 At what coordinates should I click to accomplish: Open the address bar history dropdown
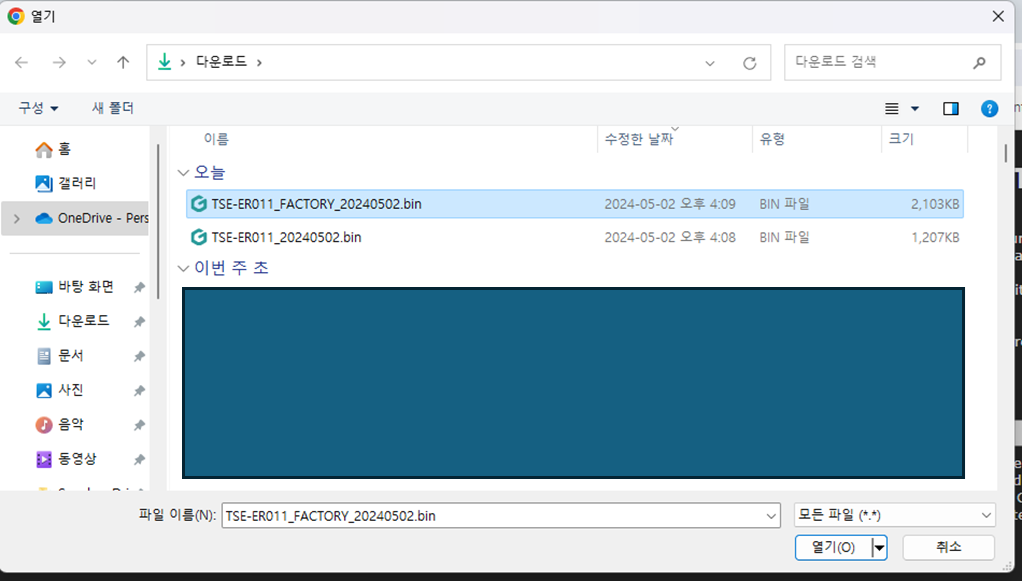710,63
